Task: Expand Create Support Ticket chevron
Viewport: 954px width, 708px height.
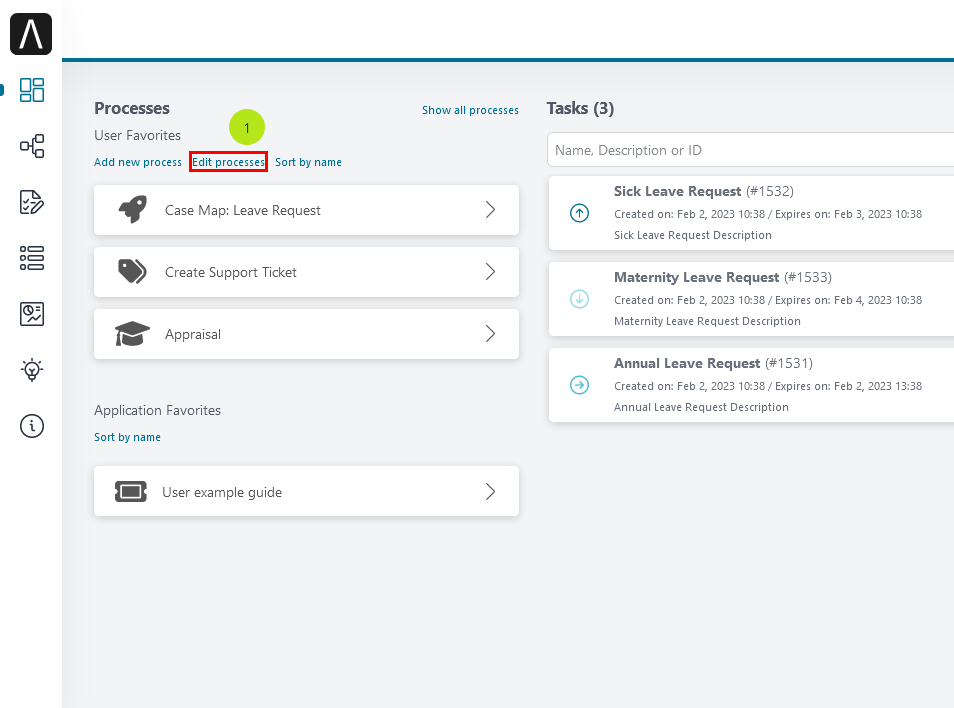Action: coord(490,272)
